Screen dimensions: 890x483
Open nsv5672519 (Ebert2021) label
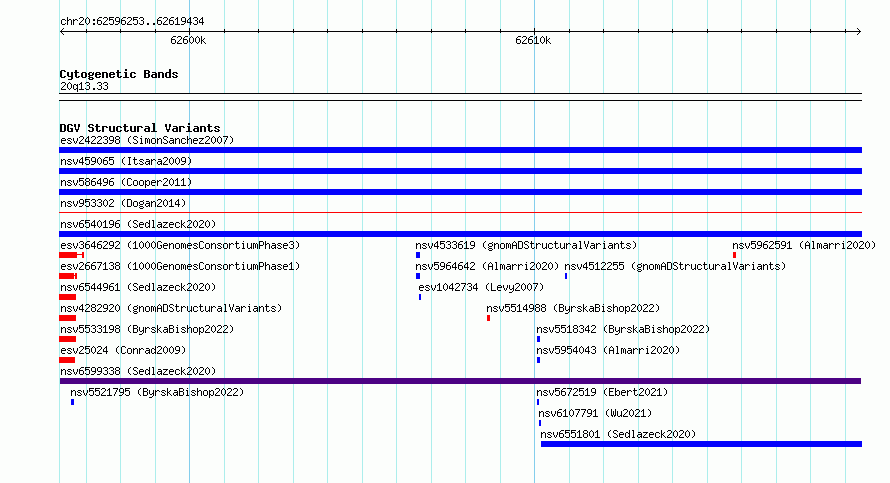[602, 392]
